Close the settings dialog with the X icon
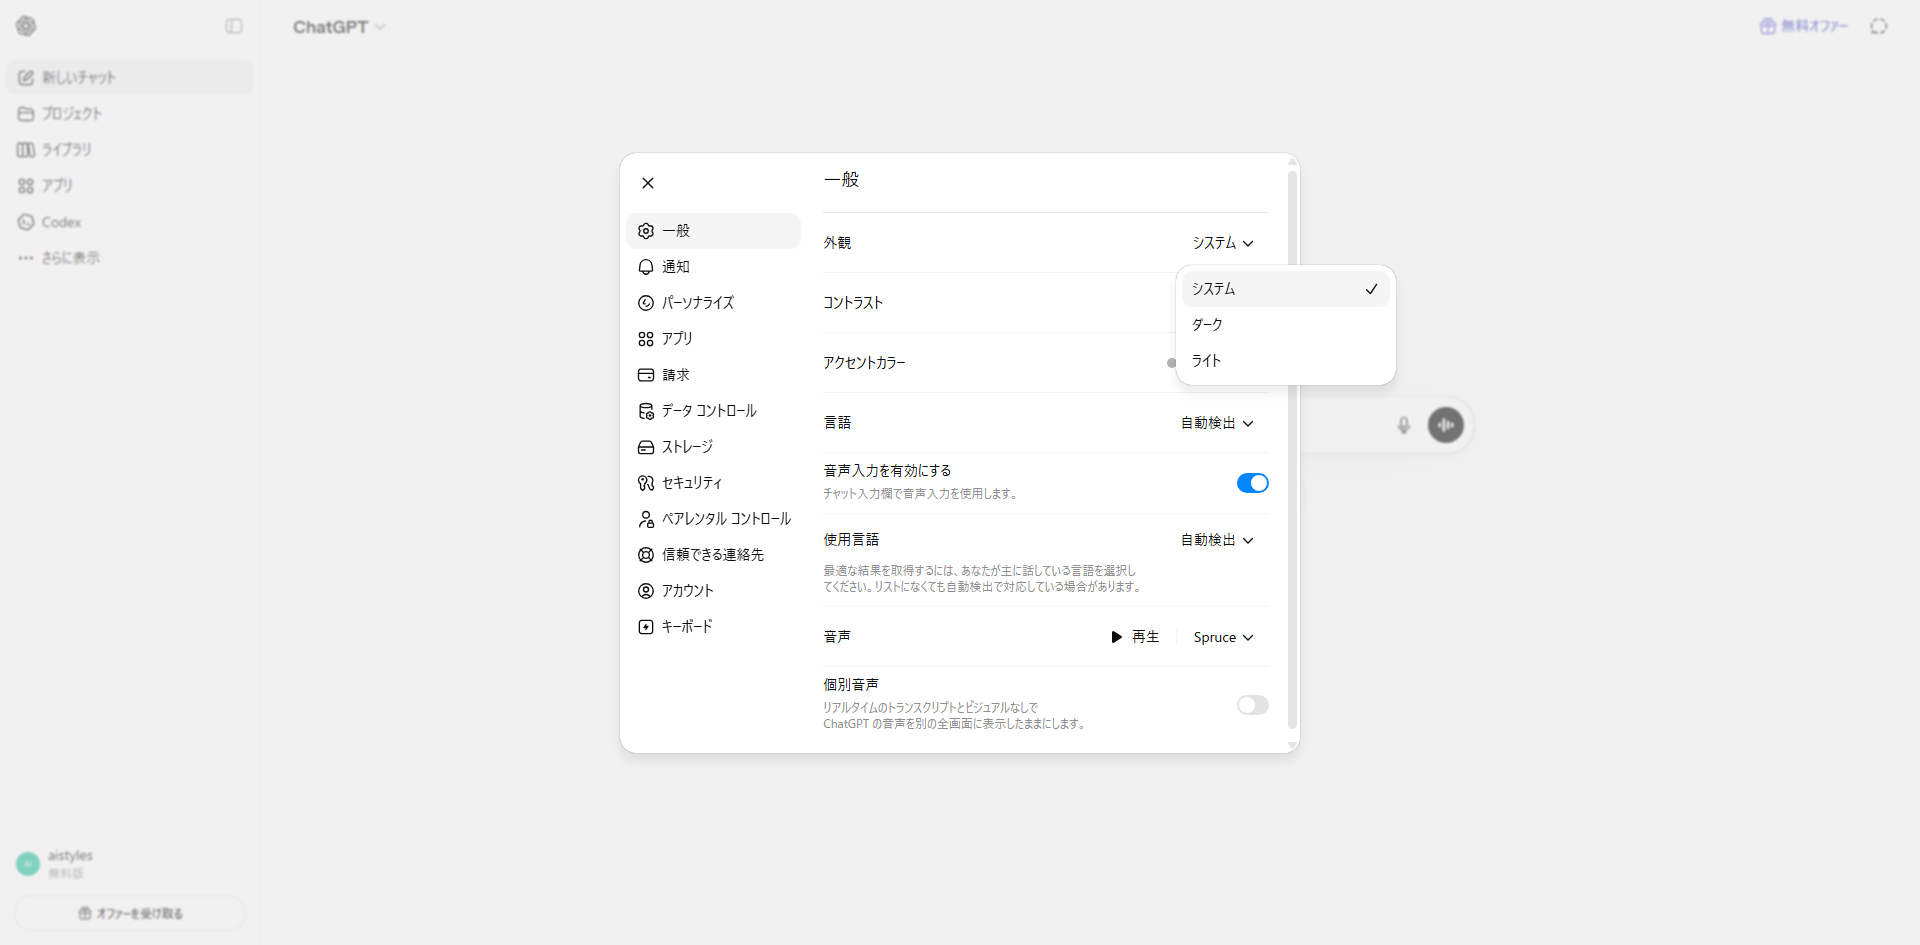 click(x=648, y=183)
